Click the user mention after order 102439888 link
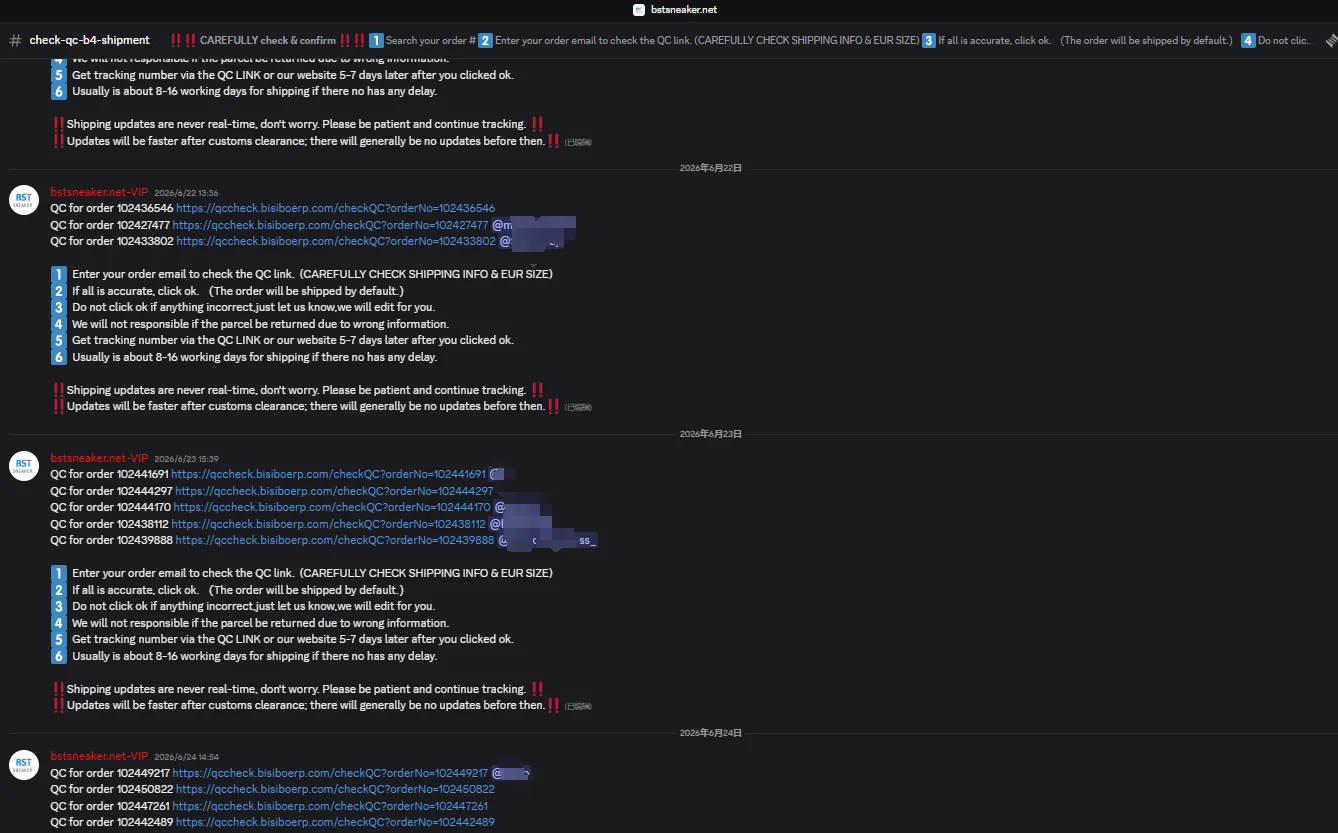1338x833 pixels. 548,540
